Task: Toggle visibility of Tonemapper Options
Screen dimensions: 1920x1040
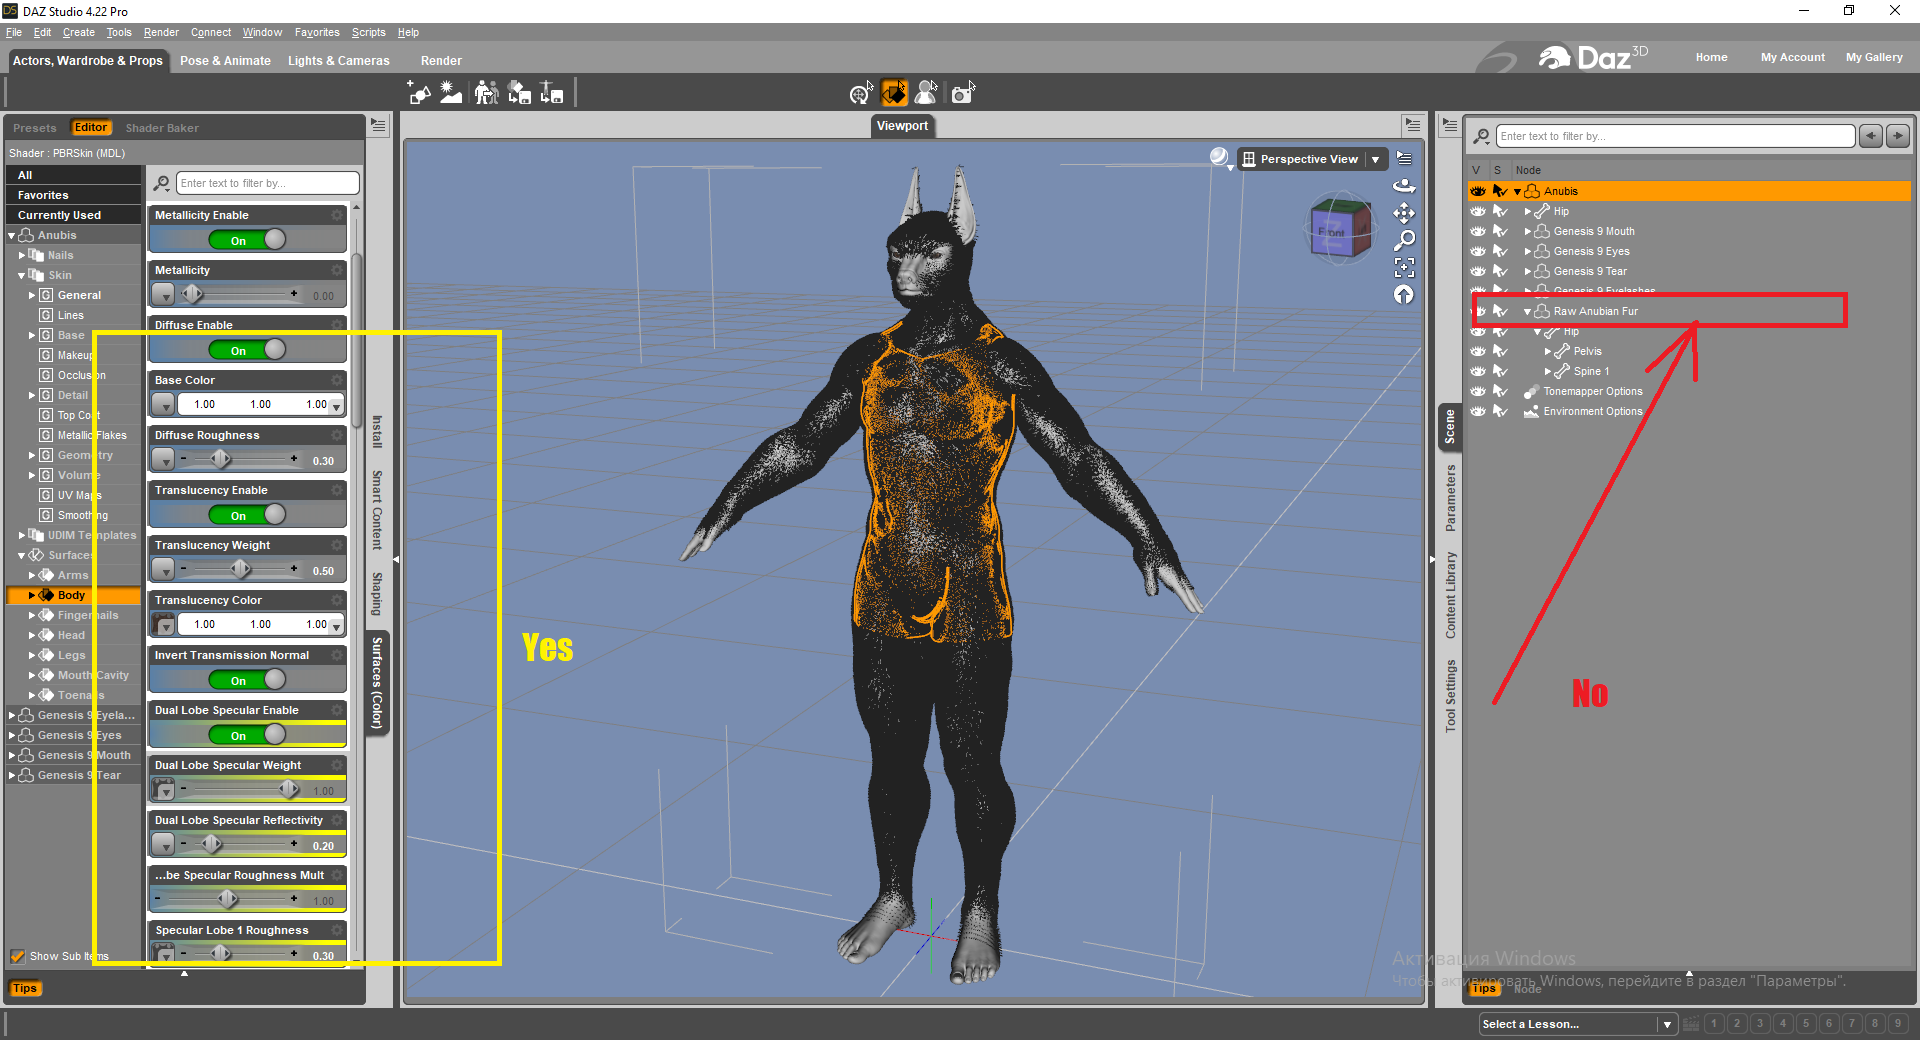Action: click(1478, 391)
